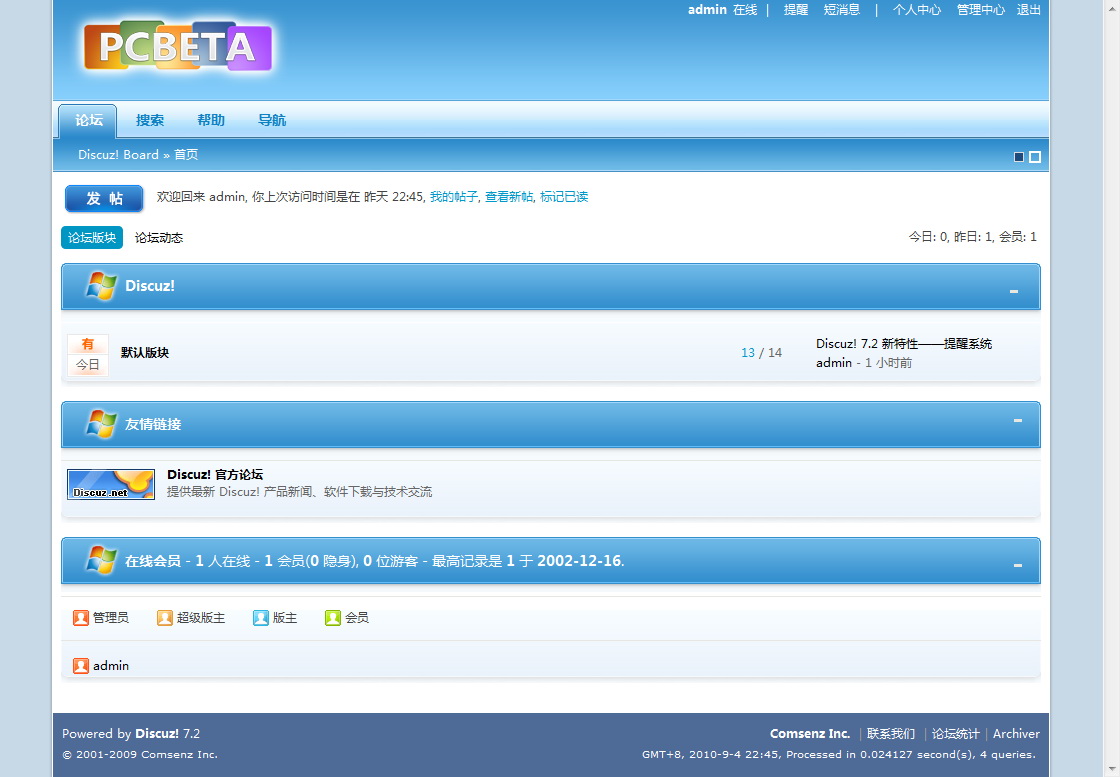Open the 联系我们 footer link
The height and width of the screenshot is (777, 1120).
(891, 733)
